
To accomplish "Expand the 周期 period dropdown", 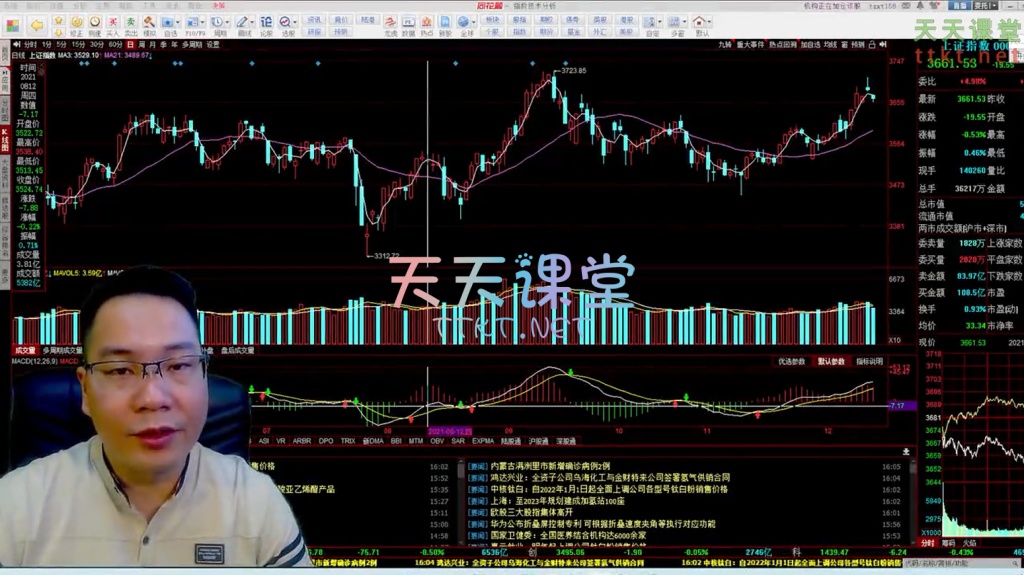I will pos(228,21).
